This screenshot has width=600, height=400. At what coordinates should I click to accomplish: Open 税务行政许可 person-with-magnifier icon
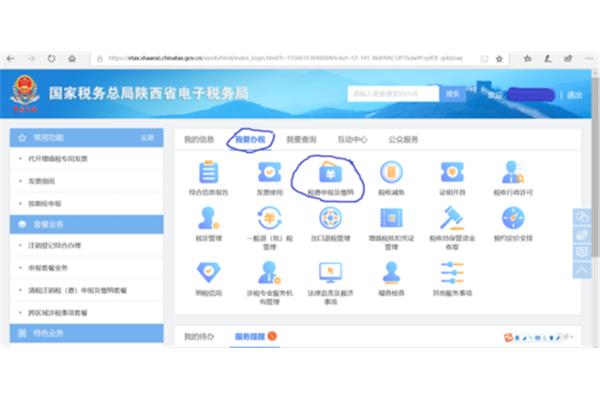pos(513,172)
